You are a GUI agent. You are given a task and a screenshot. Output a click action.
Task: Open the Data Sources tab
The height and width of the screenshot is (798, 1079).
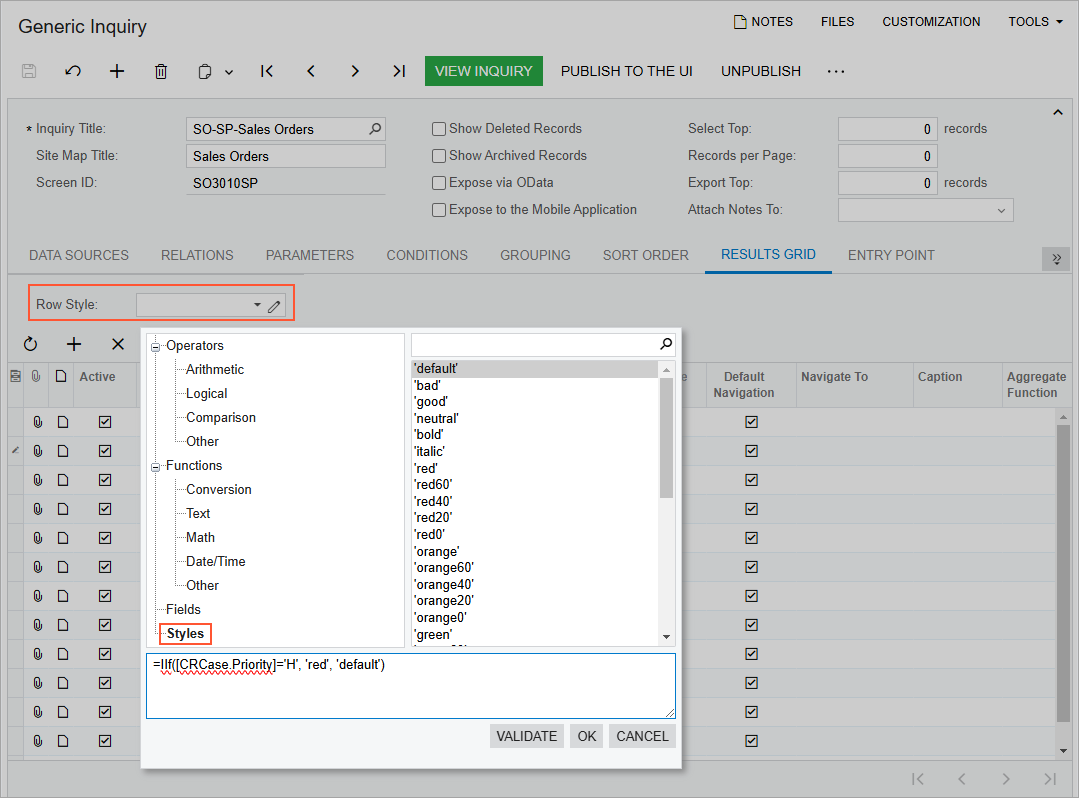[79, 255]
